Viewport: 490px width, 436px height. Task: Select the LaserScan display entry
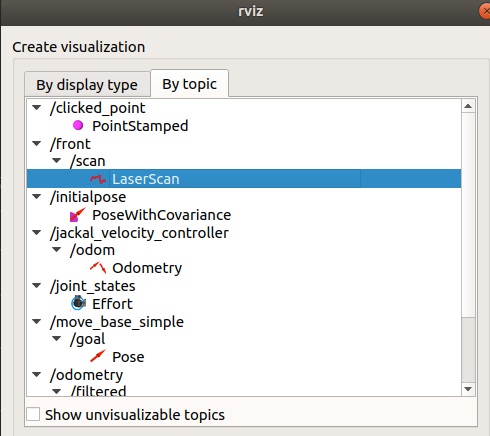click(146, 179)
